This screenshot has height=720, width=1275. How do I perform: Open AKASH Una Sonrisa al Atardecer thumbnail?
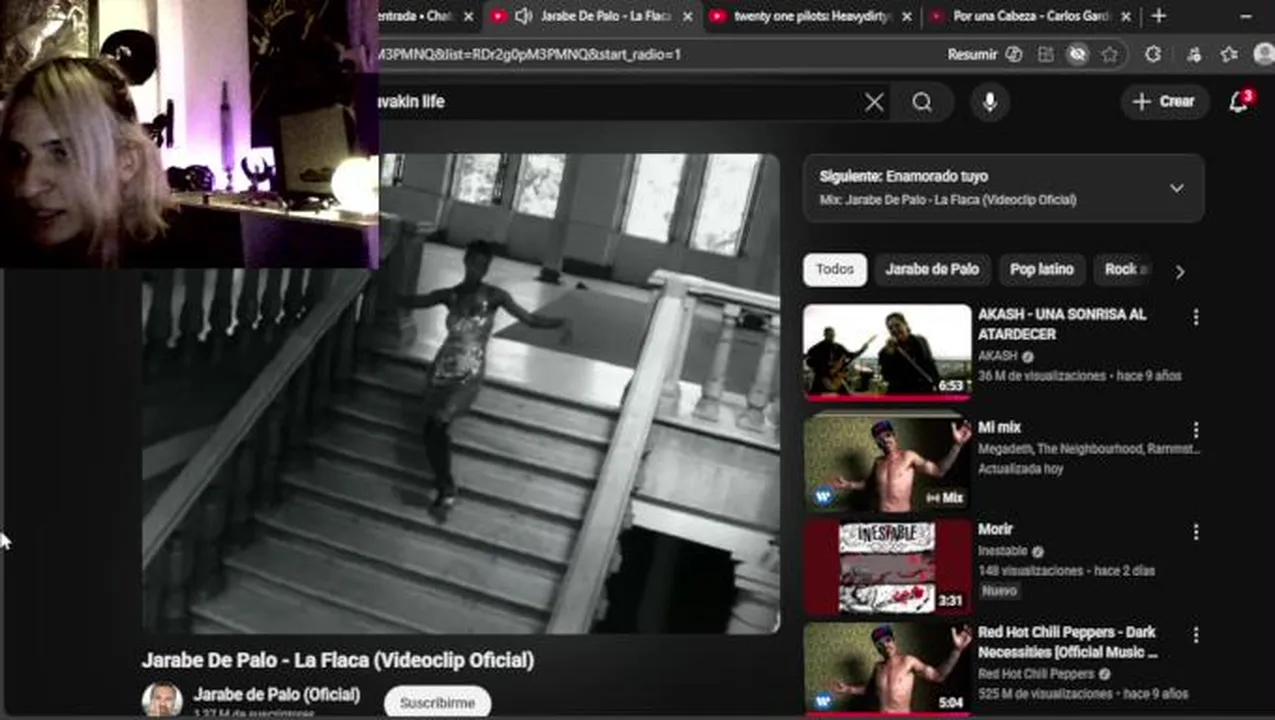point(887,351)
